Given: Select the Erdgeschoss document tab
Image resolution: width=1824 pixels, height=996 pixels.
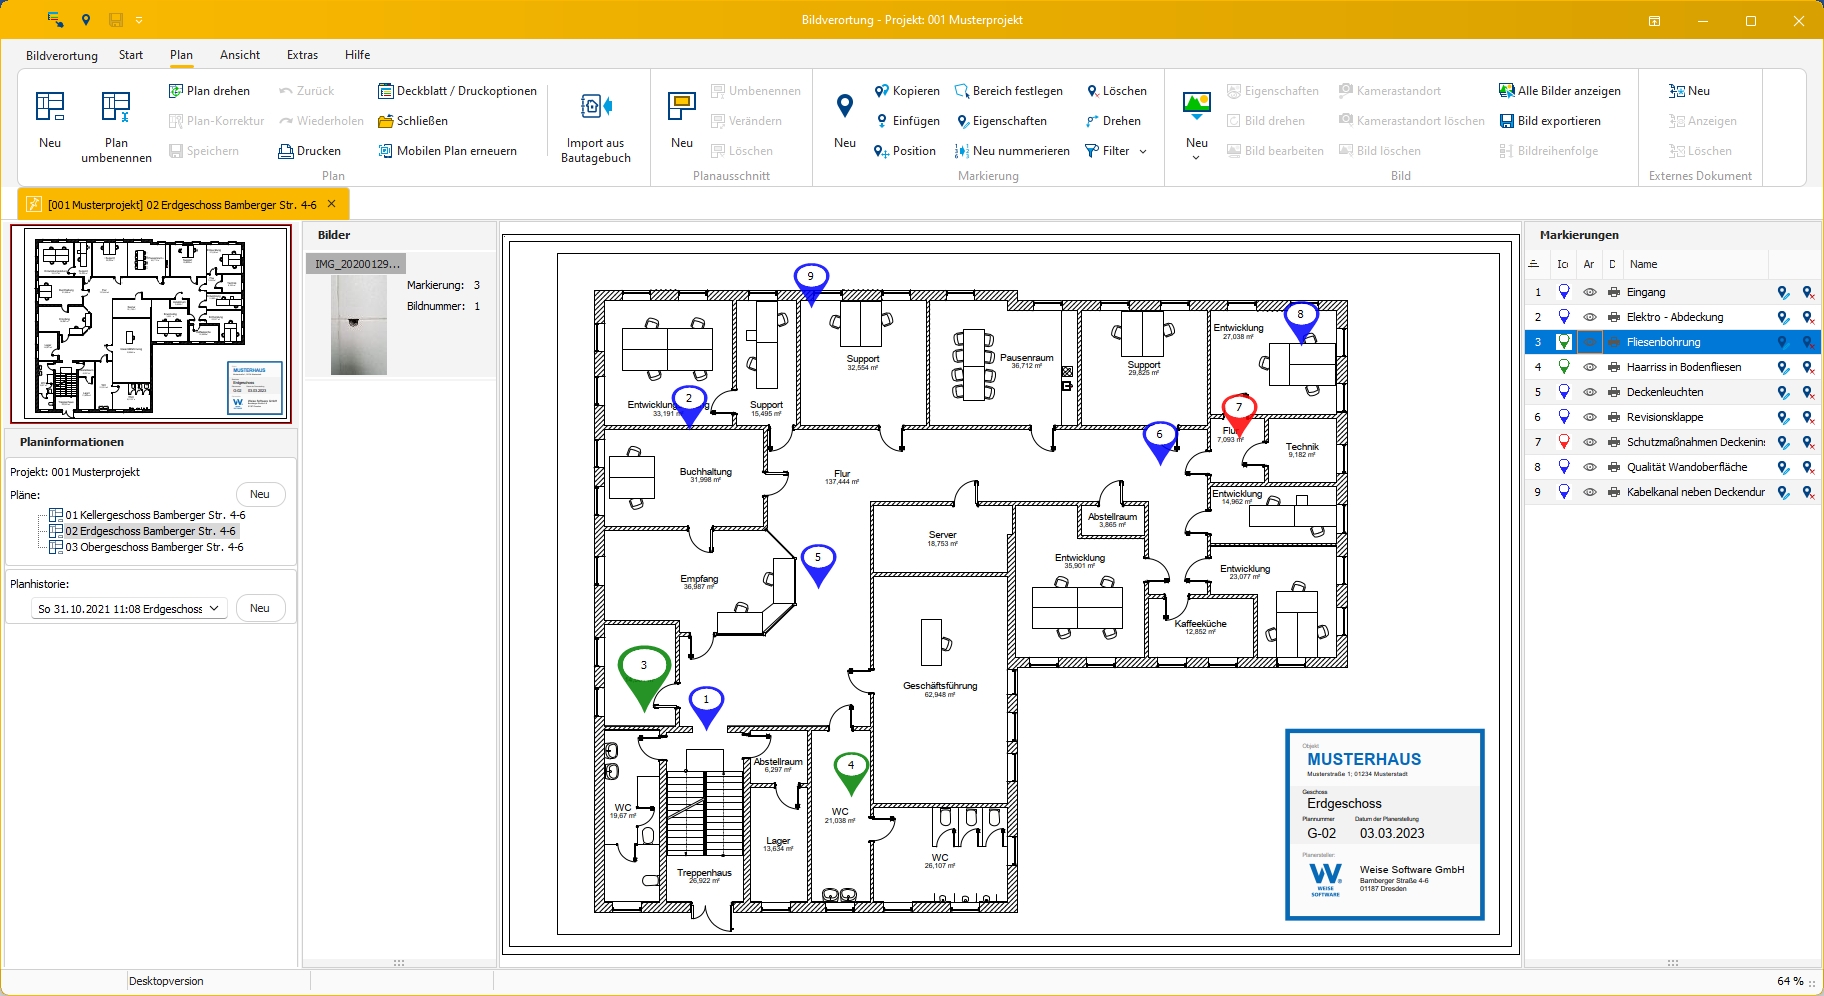Looking at the screenshot, I should tap(182, 204).
